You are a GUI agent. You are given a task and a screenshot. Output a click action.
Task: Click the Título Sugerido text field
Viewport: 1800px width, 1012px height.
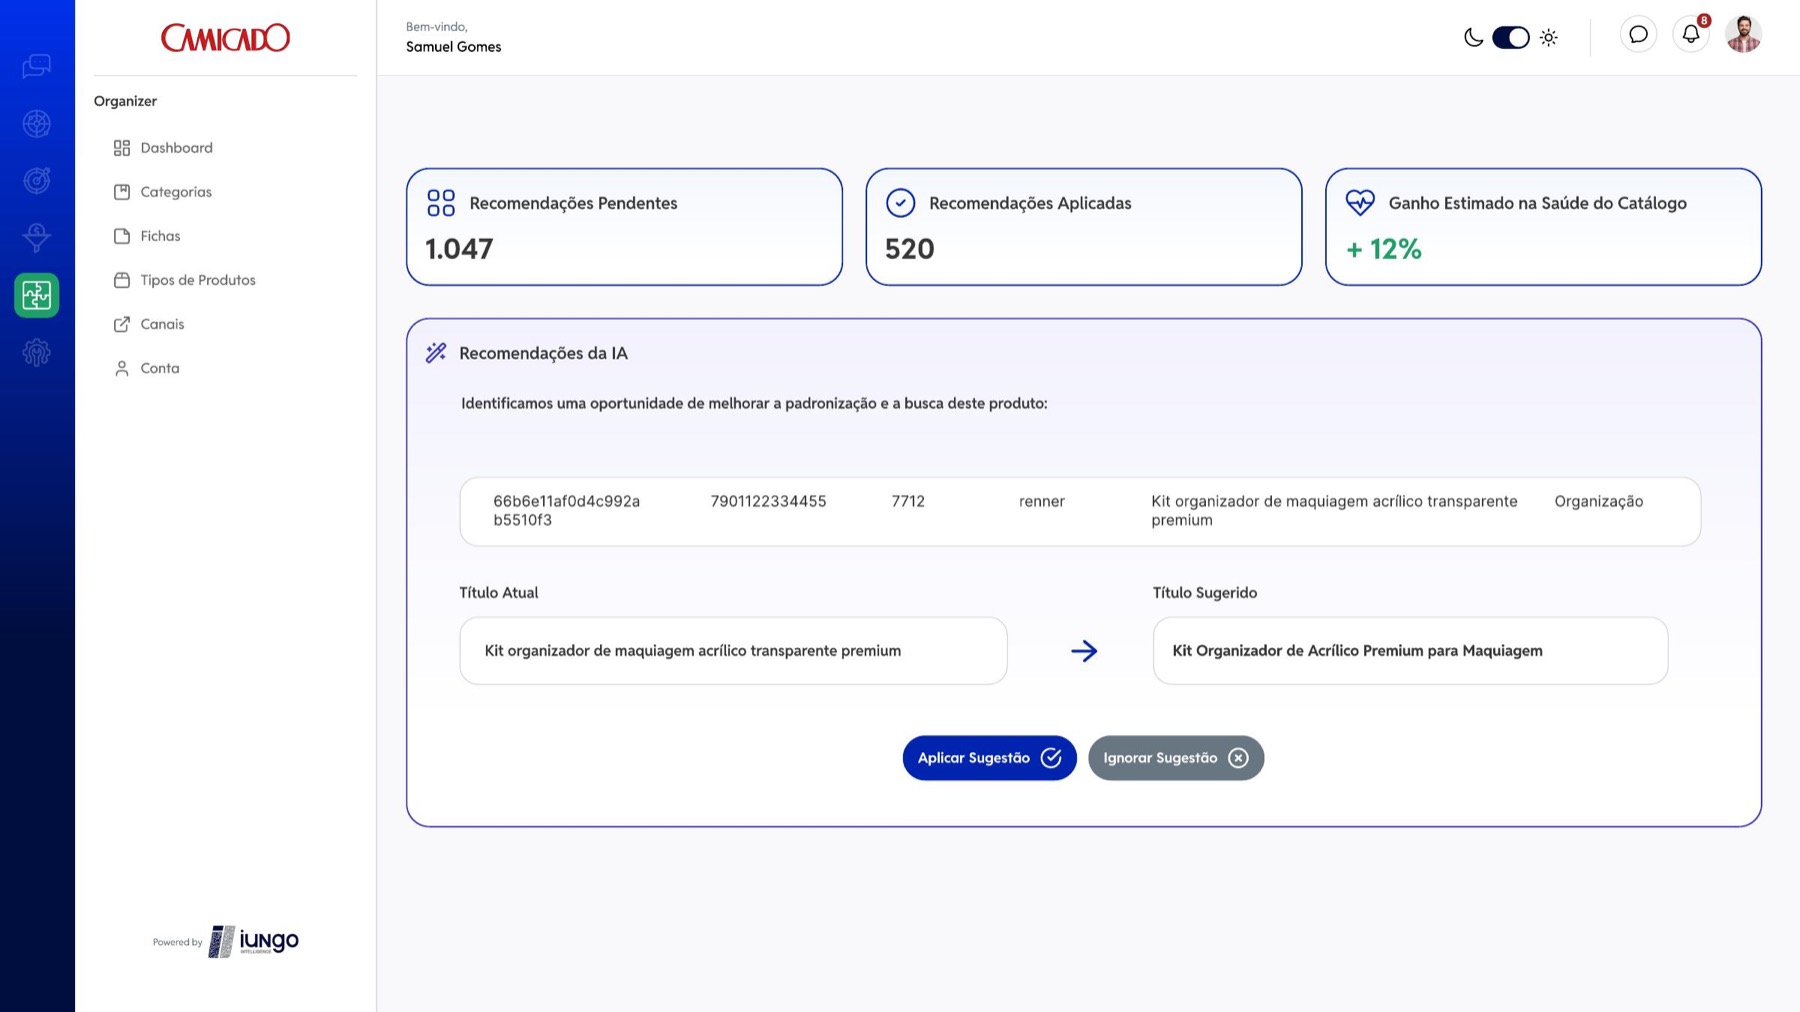(x=1410, y=651)
